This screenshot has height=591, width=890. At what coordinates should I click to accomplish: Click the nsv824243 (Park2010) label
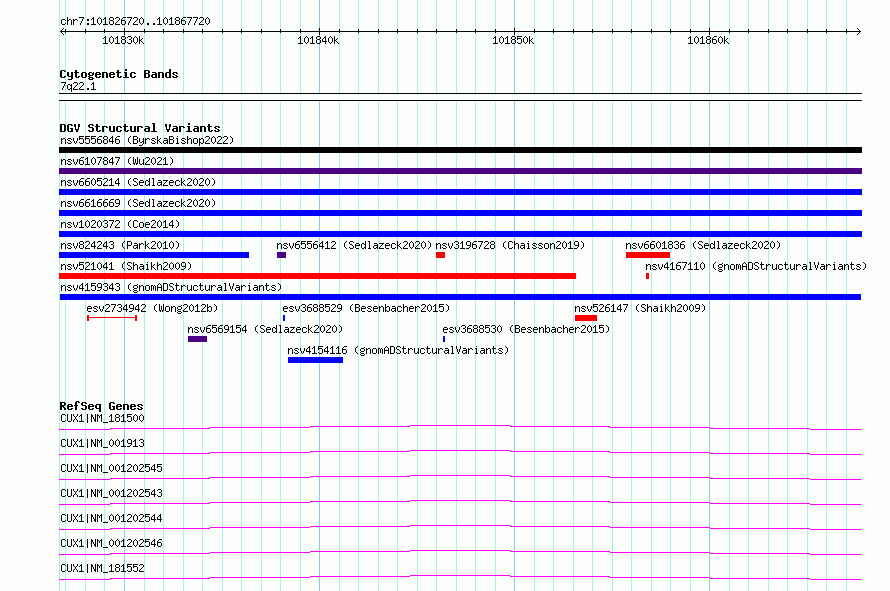(x=120, y=245)
